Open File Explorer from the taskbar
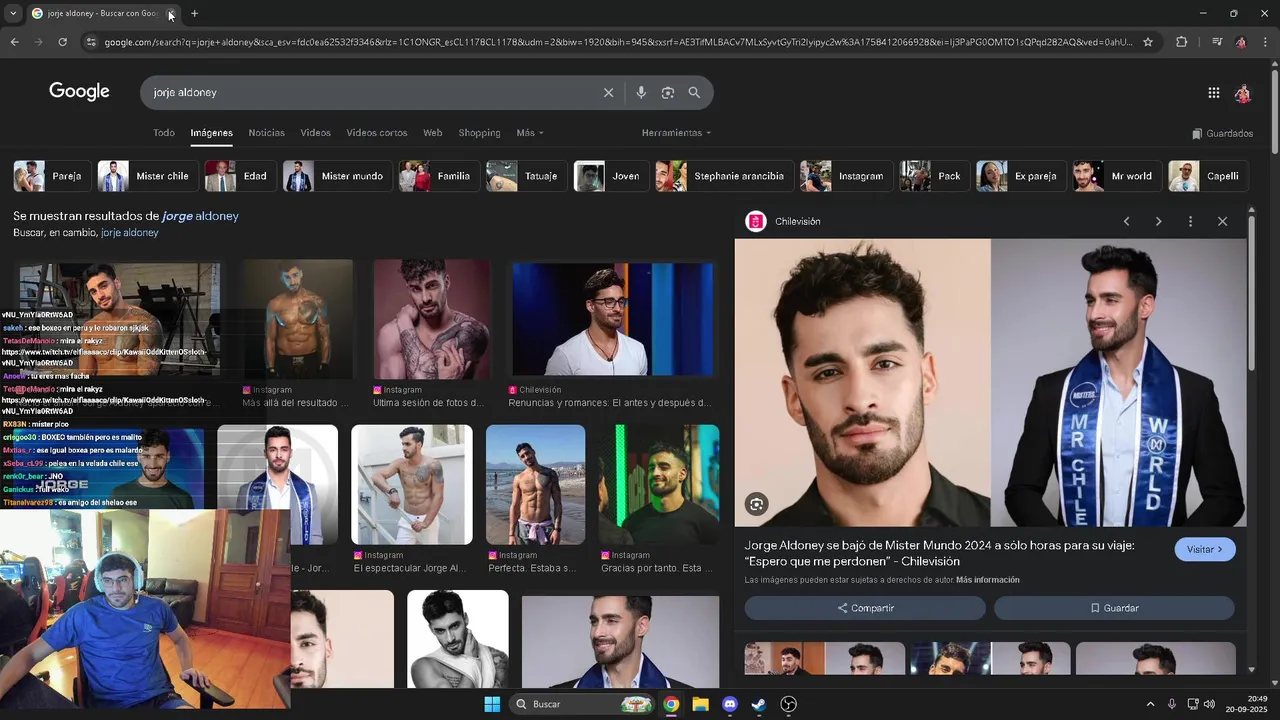This screenshot has width=1280, height=720. (700, 704)
